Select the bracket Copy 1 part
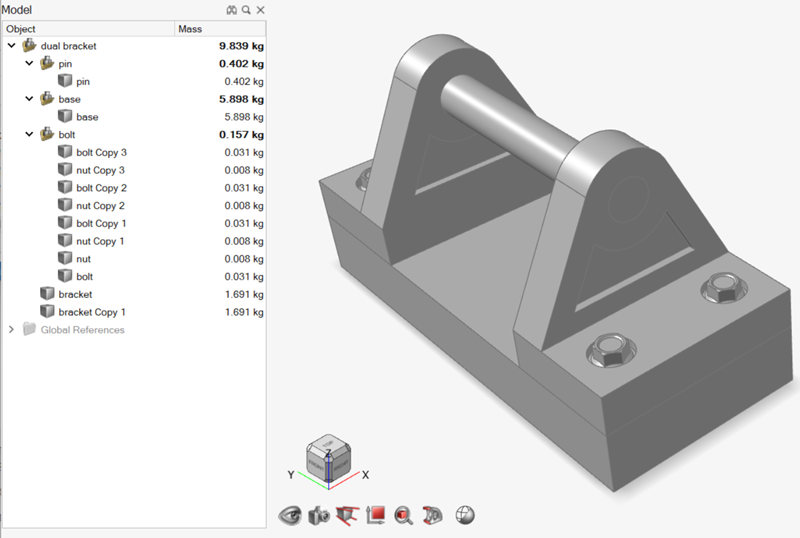 (x=91, y=312)
